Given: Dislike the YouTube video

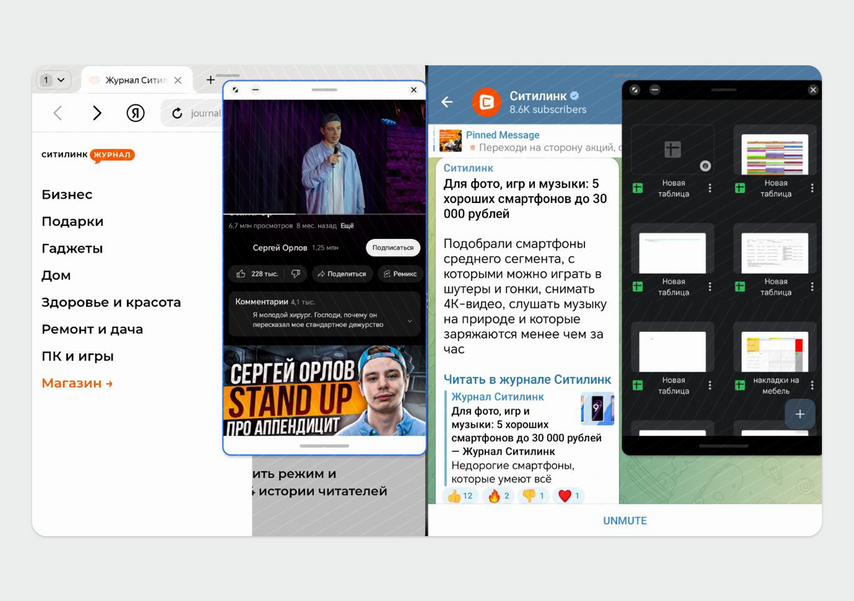Looking at the screenshot, I should [x=296, y=274].
